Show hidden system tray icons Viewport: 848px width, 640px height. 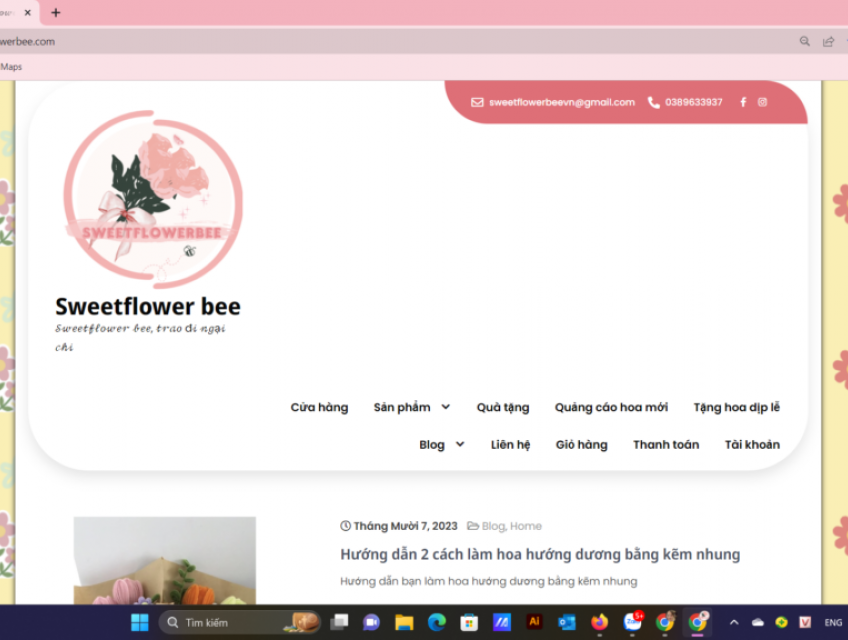click(x=734, y=622)
